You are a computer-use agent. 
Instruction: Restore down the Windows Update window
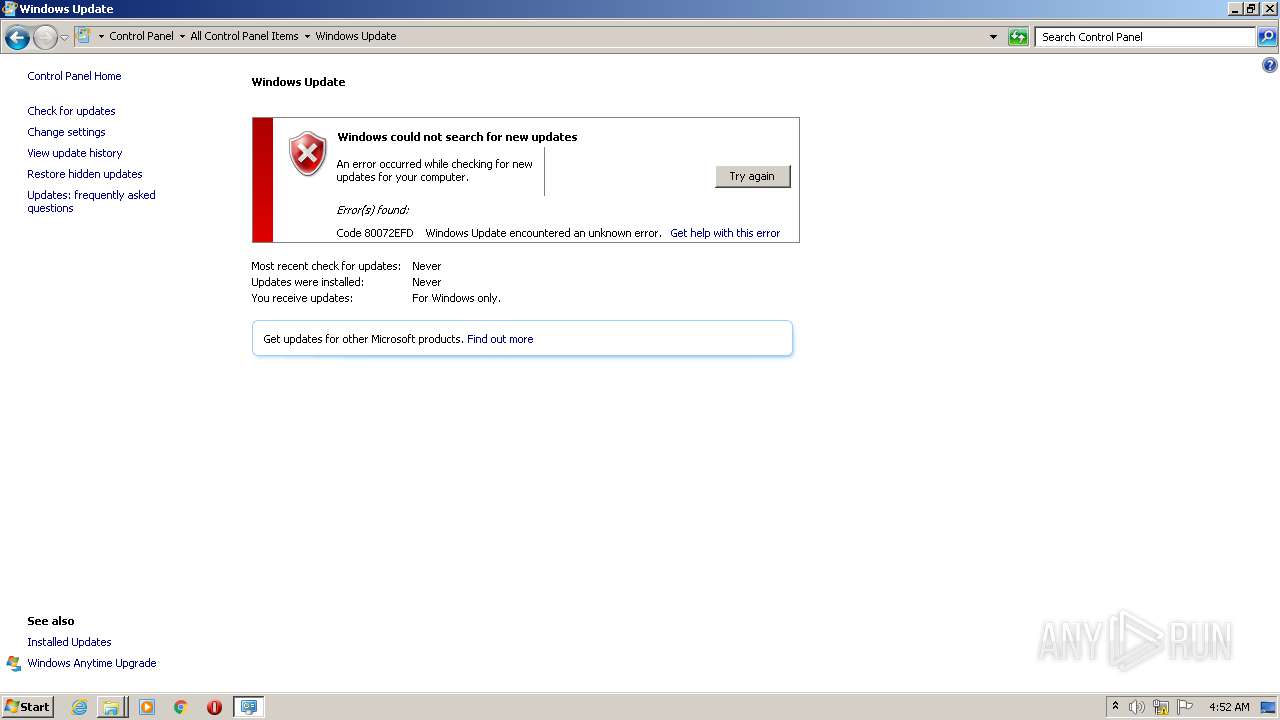1252,9
